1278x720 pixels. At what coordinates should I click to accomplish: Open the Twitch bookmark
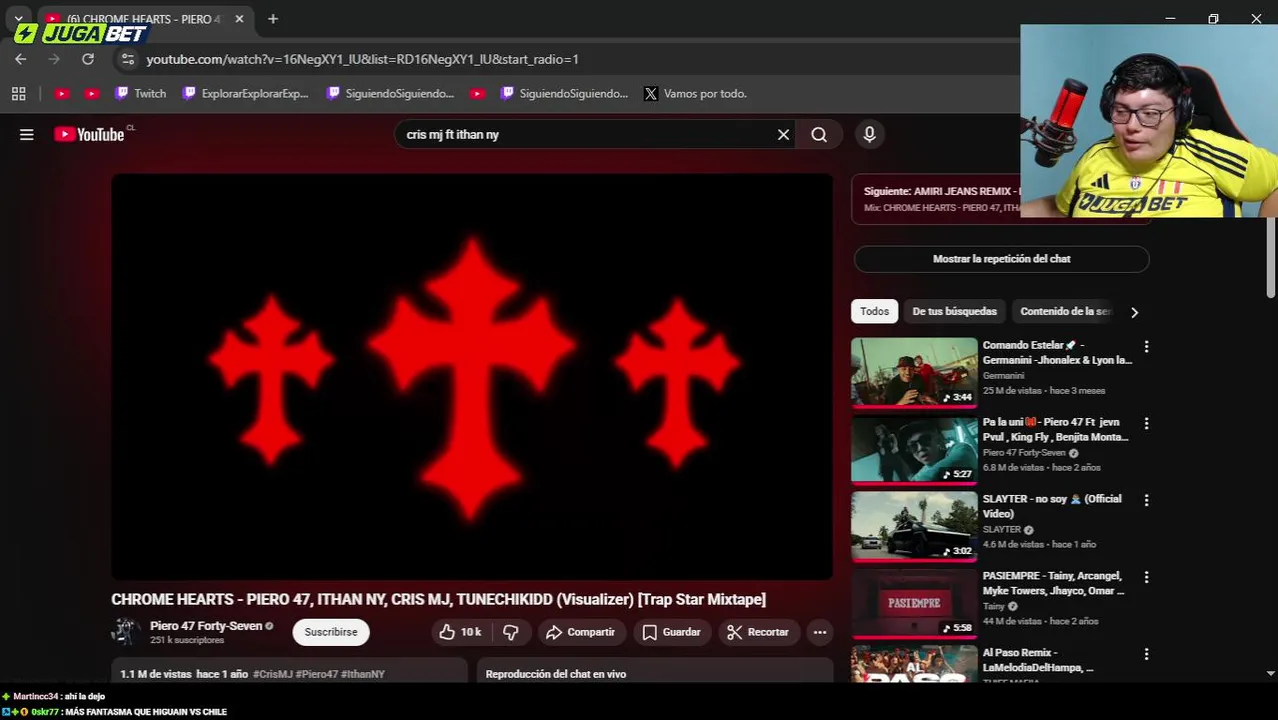(x=140, y=93)
